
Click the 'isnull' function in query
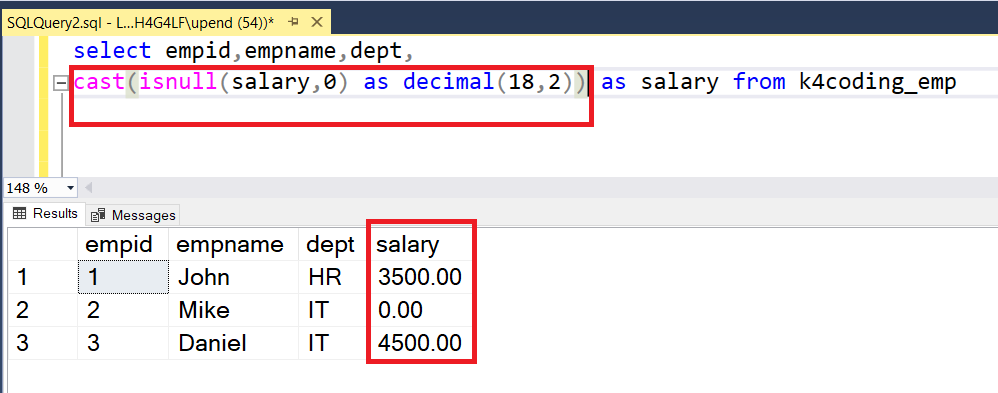(x=179, y=83)
